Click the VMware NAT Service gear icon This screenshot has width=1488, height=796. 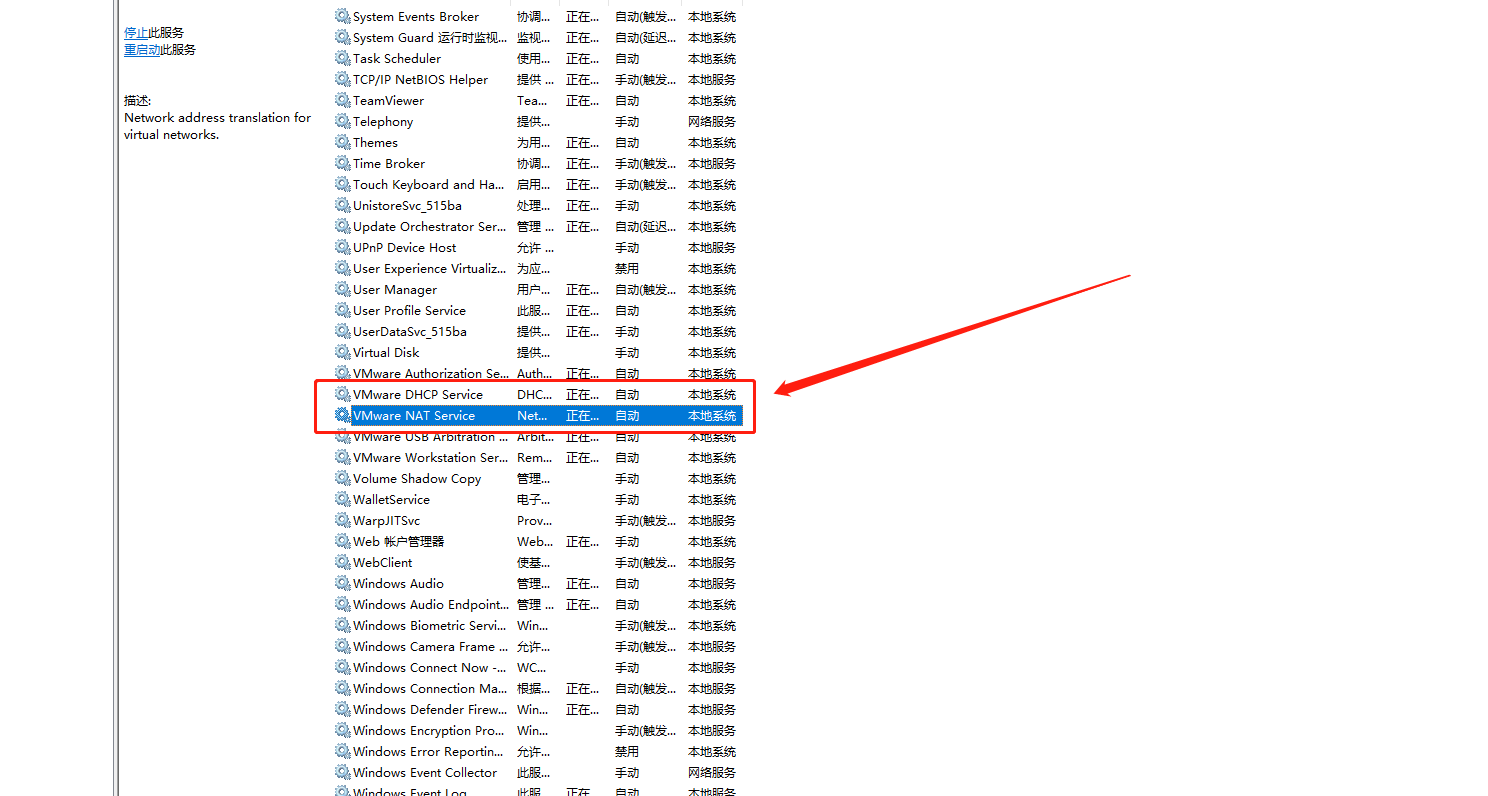point(343,416)
